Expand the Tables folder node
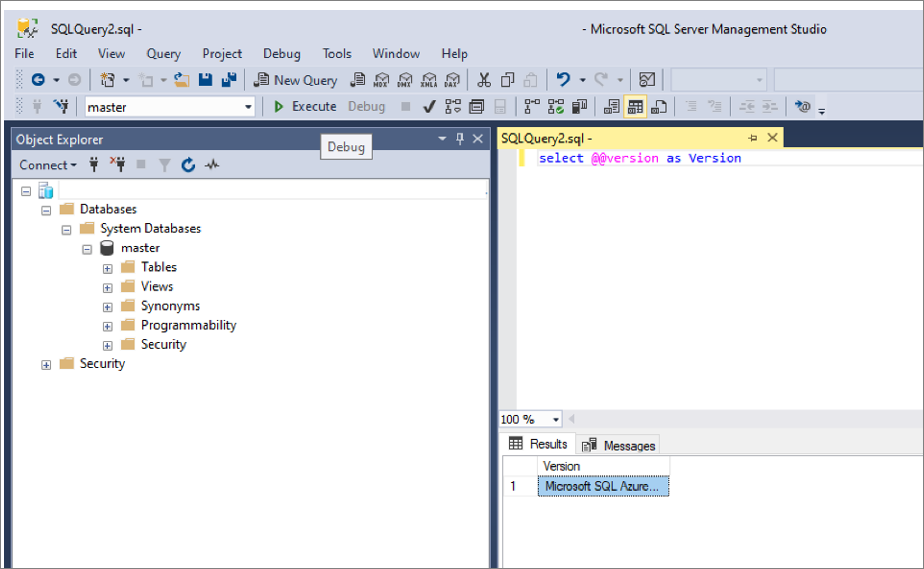The width and height of the screenshot is (924, 569). click(108, 267)
